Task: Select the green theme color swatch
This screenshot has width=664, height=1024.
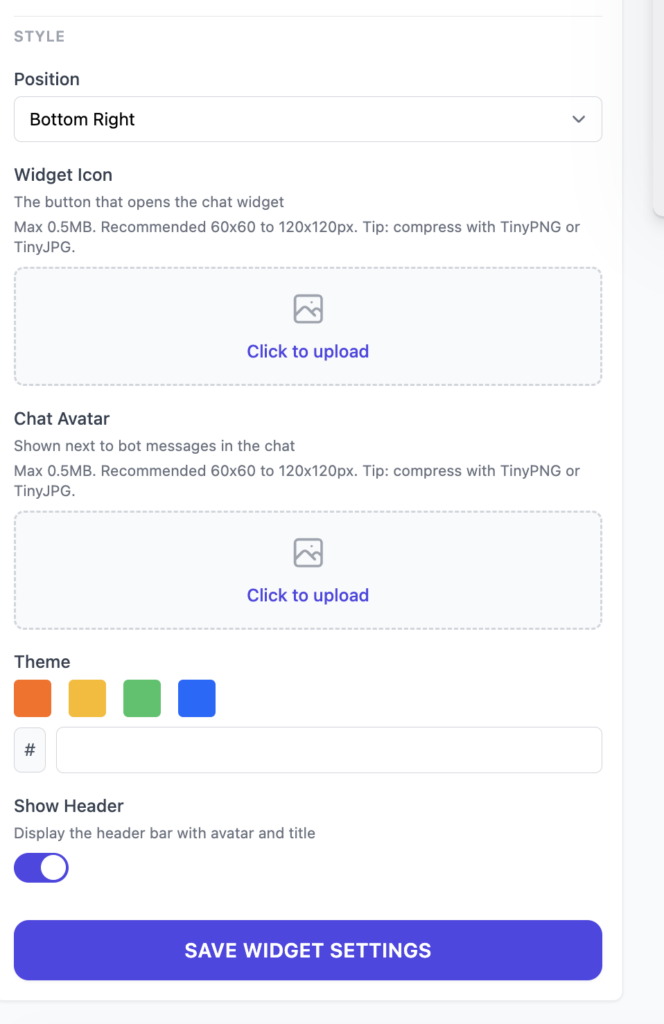Action: click(x=142, y=698)
